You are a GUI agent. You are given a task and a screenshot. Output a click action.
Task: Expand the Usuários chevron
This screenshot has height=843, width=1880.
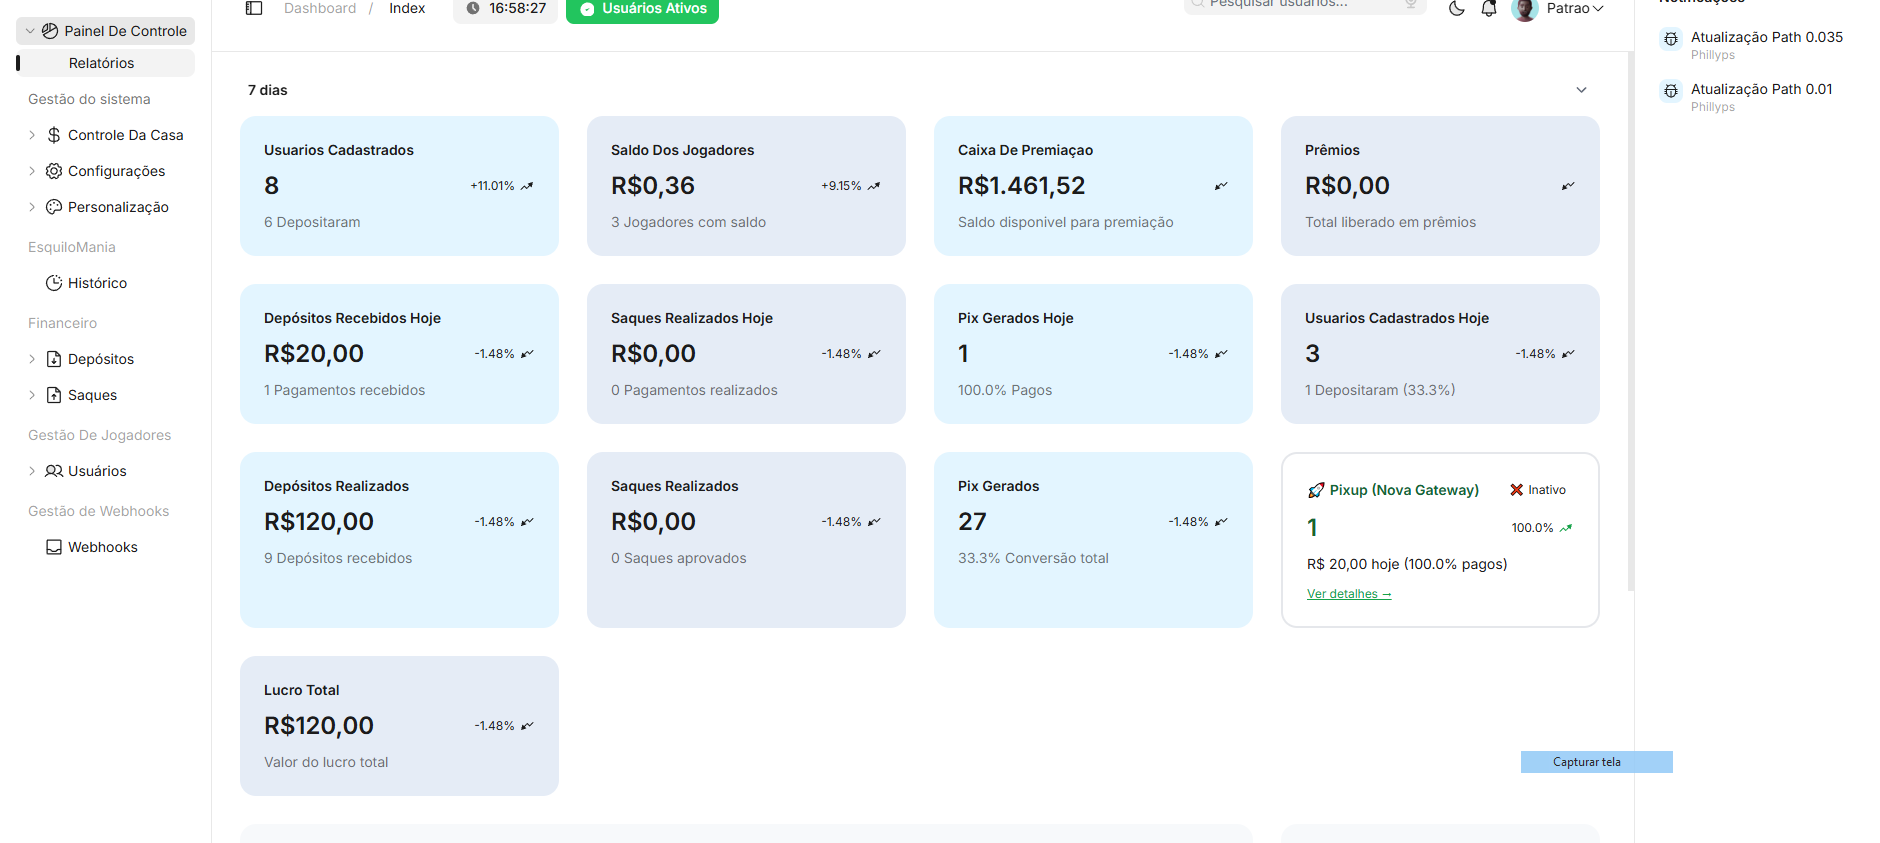tap(32, 471)
